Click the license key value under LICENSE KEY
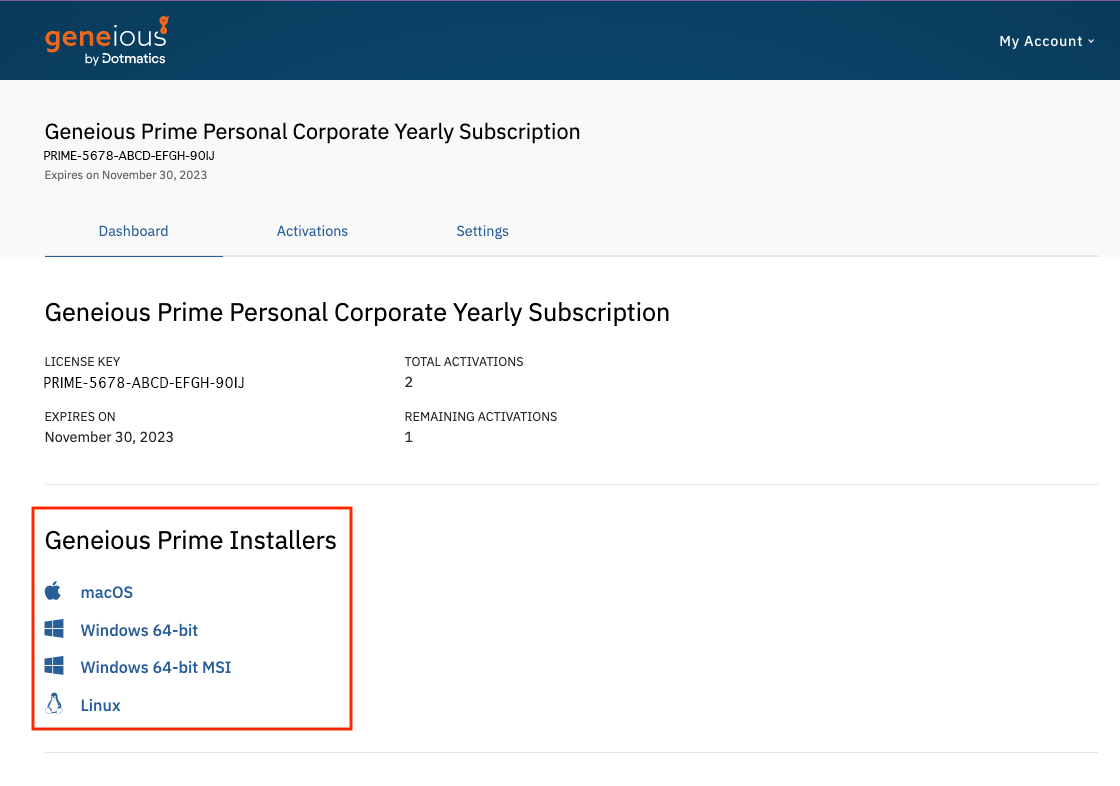This screenshot has height=786, width=1120. point(144,382)
